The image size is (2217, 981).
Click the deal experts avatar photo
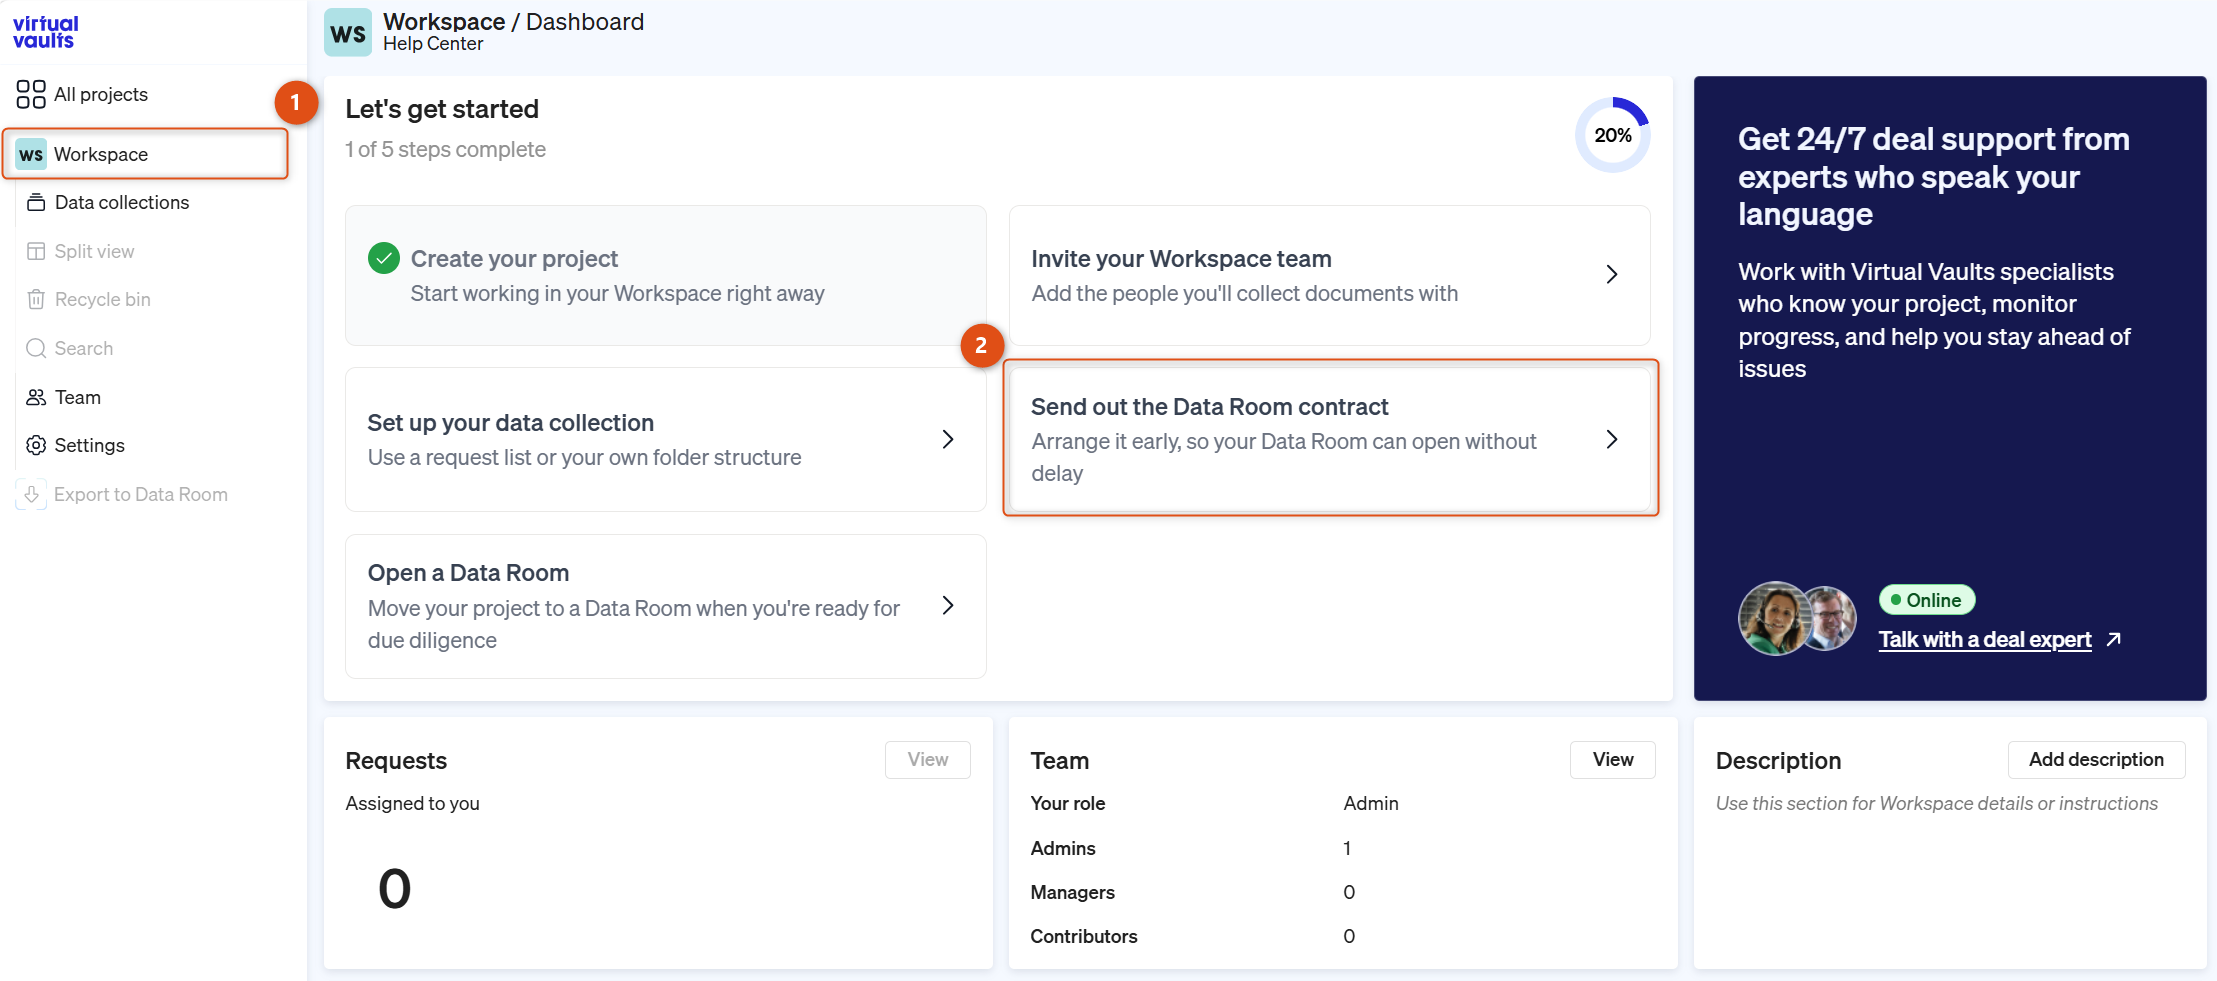tap(1798, 618)
